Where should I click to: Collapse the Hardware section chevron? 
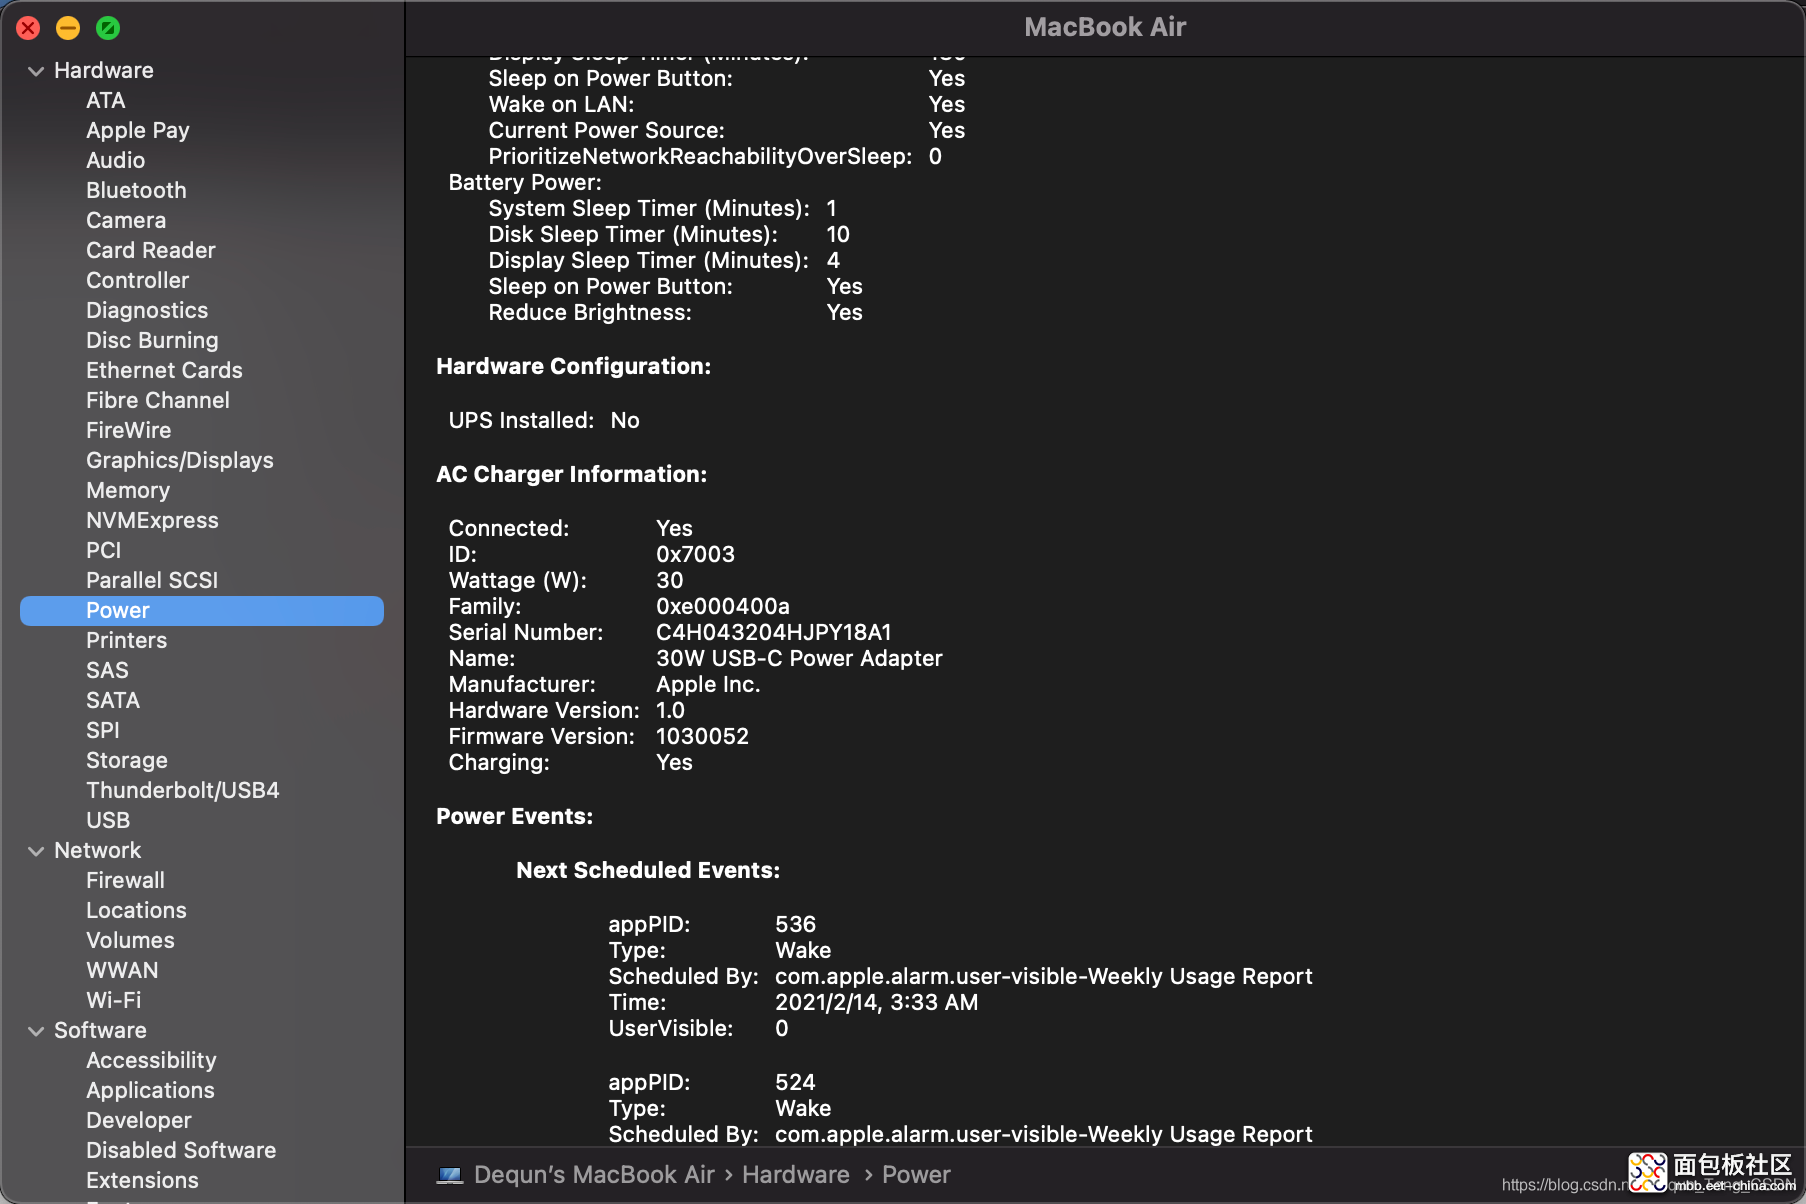[x=36, y=71]
